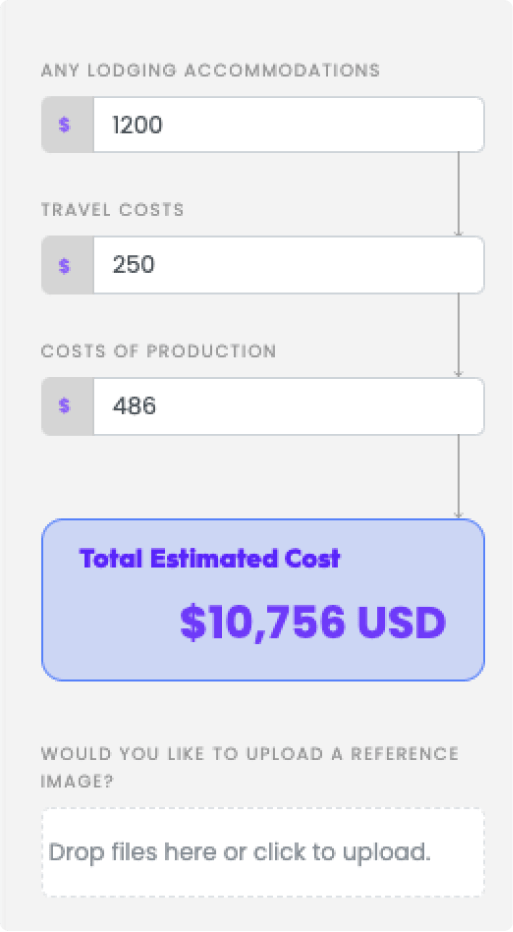Click the Any Lodging Accommodations label

(x=210, y=70)
